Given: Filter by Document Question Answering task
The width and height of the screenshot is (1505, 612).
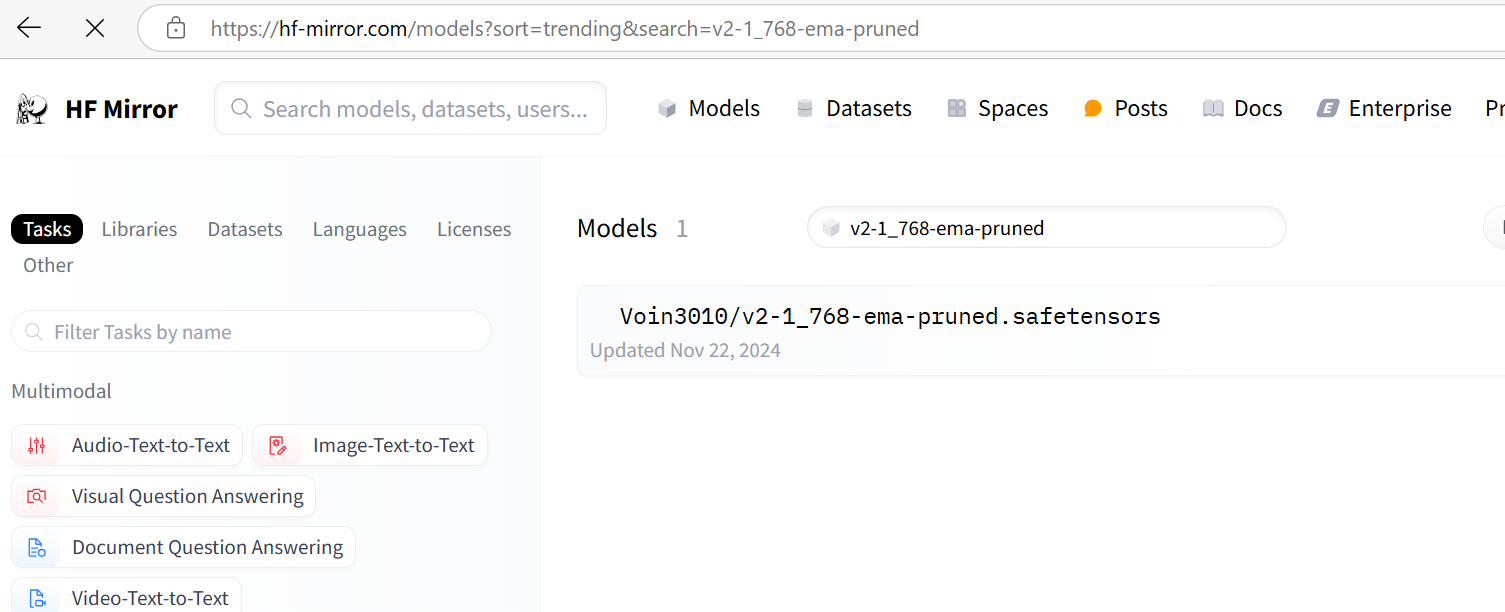Looking at the screenshot, I should tap(183, 547).
